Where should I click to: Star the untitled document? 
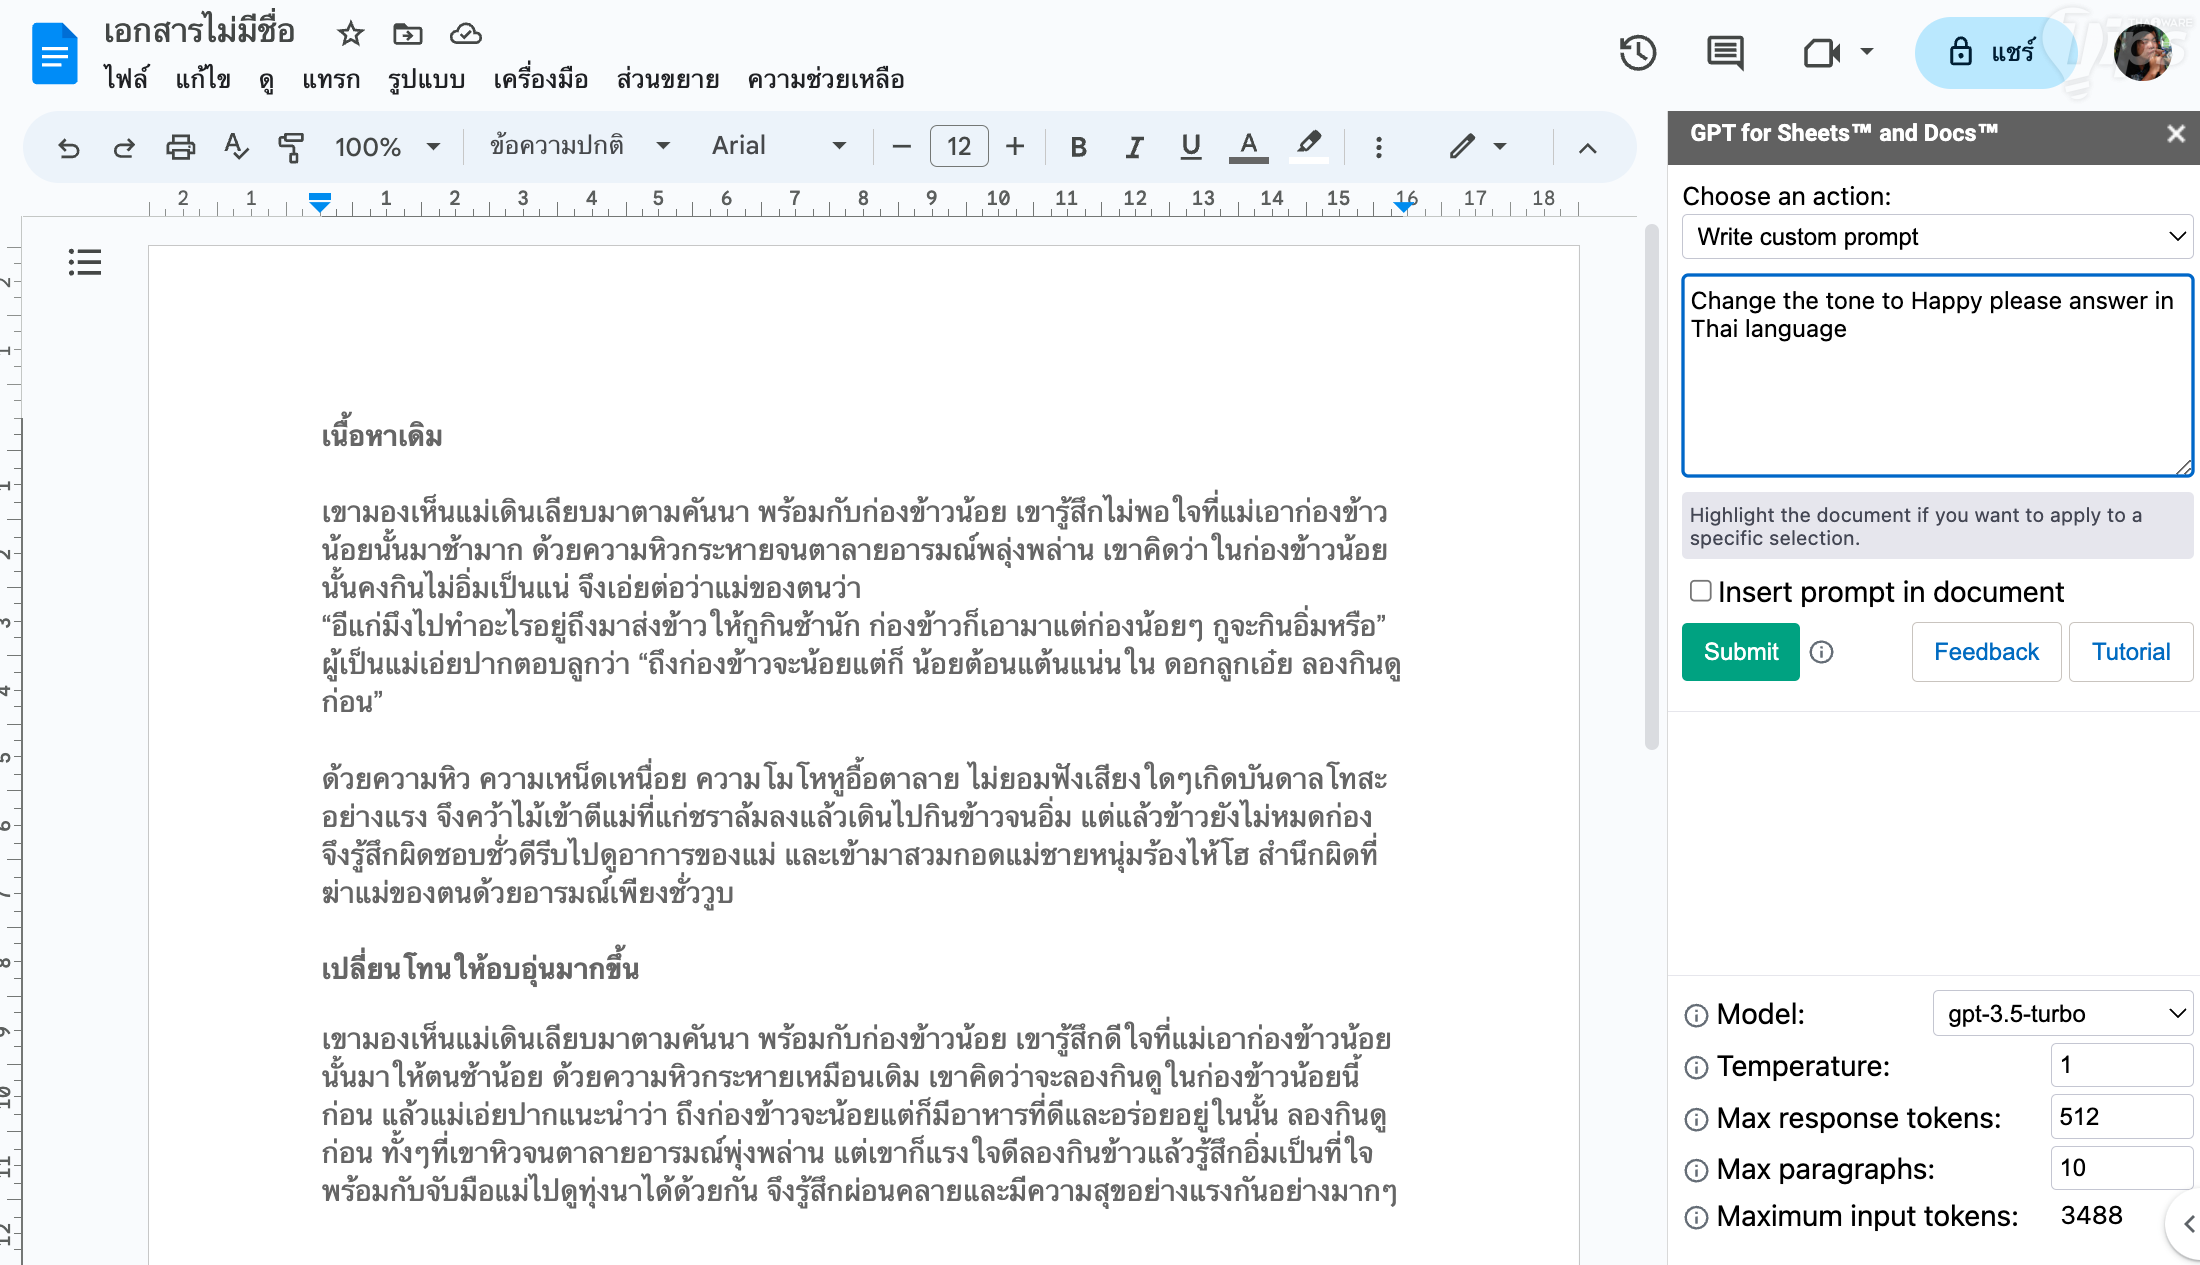tap(350, 34)
